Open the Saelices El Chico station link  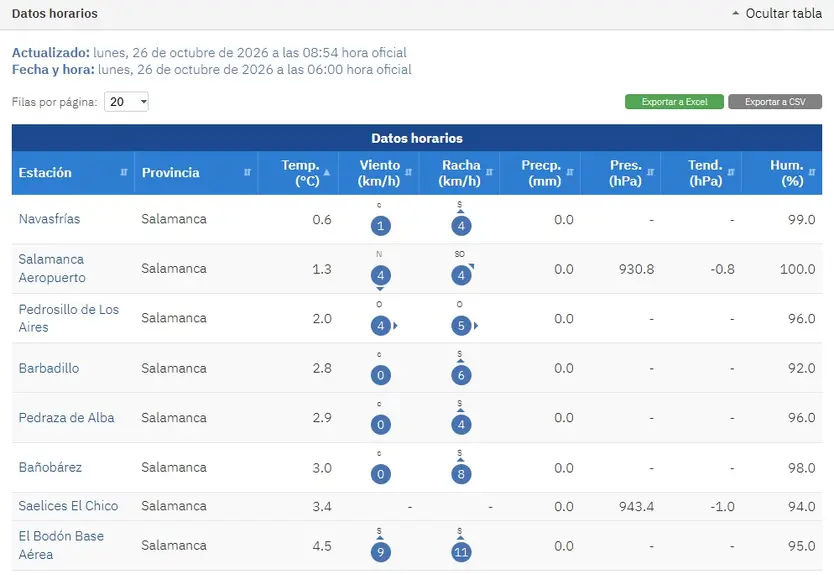[68, 506]
